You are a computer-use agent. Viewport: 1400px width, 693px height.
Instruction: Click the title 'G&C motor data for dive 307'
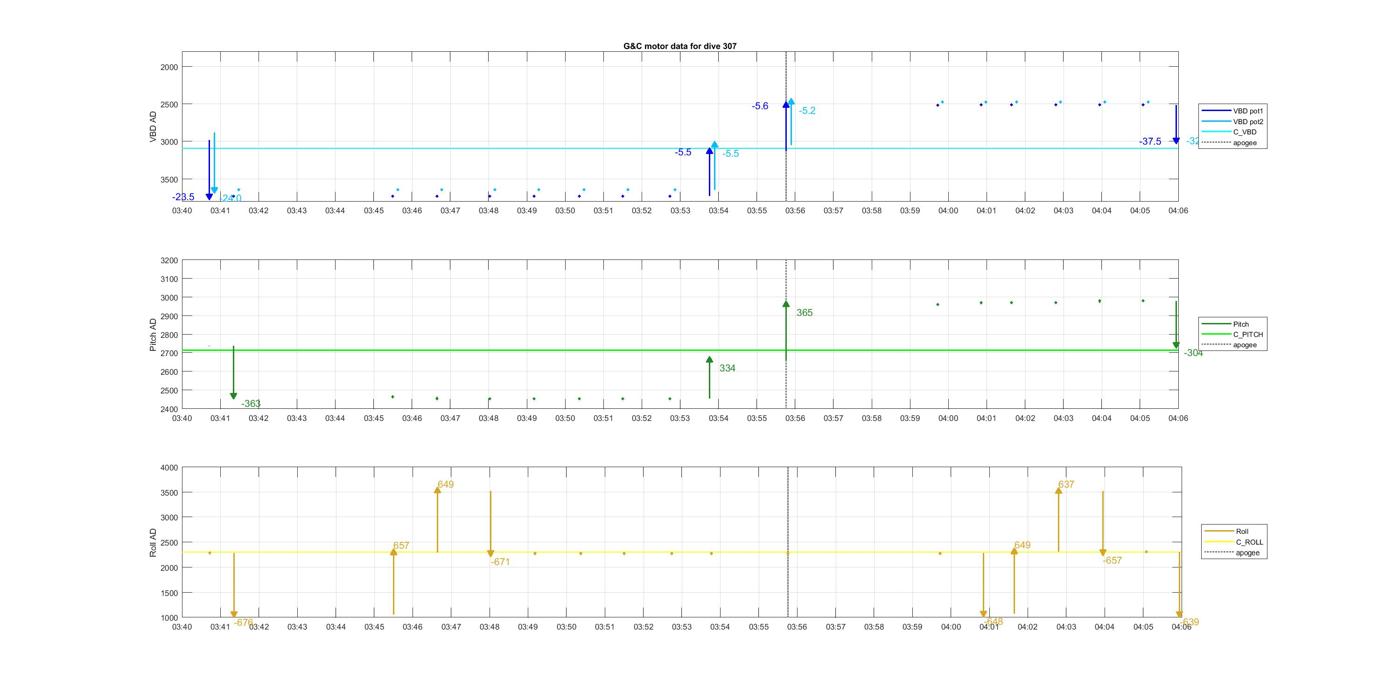pyautogui.click(x=680, y=46)
